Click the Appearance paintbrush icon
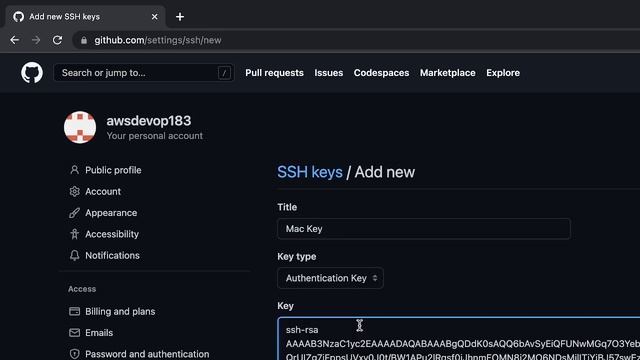The image size is (640, 360). coord(74,213)
